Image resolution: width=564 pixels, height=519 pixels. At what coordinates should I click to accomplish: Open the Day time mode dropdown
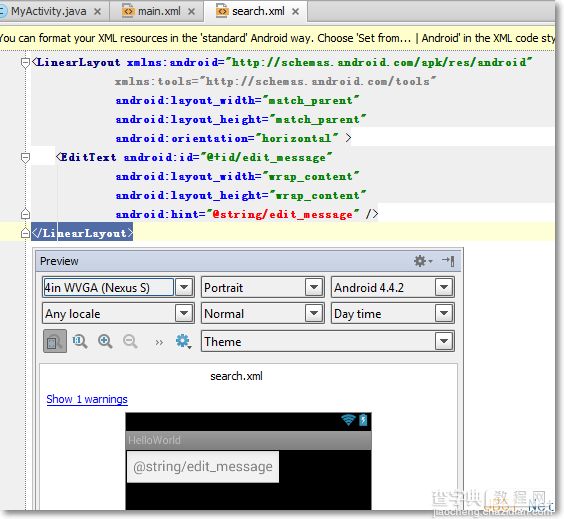[x=392, y=314]
